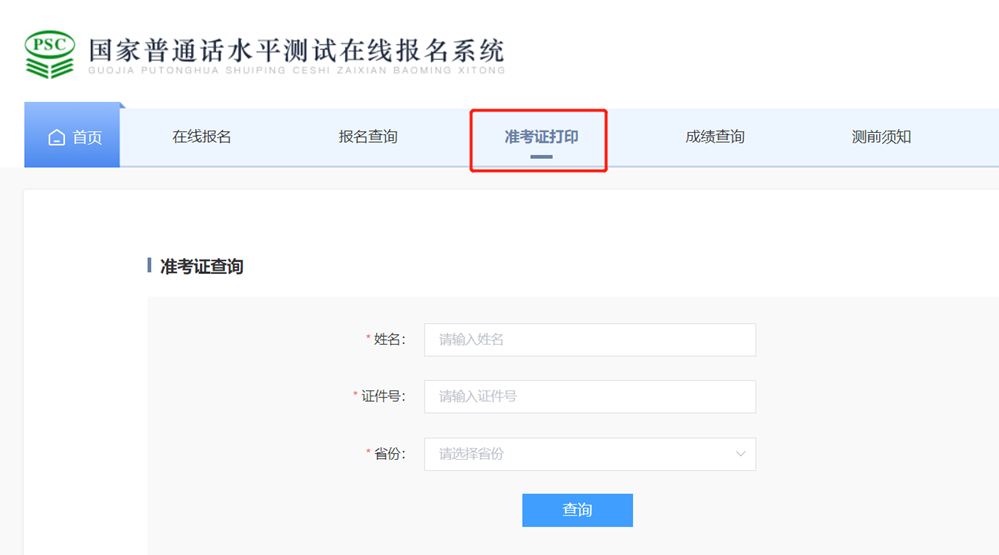
Task: Click the chevron arrow in the 省份 selector
Action: (x=740, y=454)
